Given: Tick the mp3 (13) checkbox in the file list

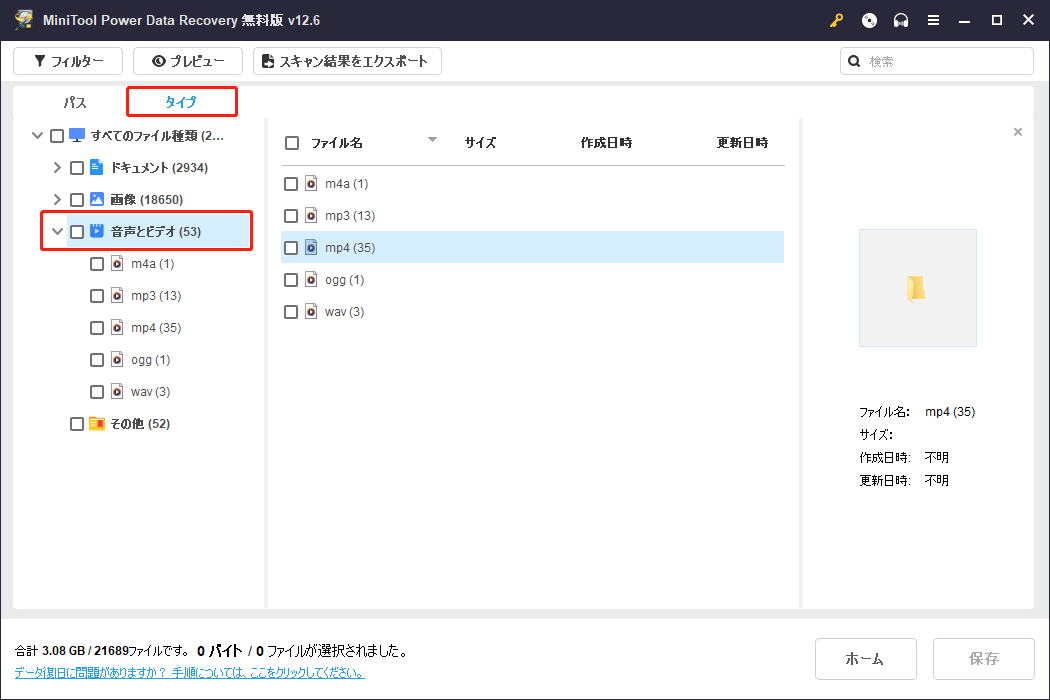Looking at the screenshot, I should click(291, 216).
